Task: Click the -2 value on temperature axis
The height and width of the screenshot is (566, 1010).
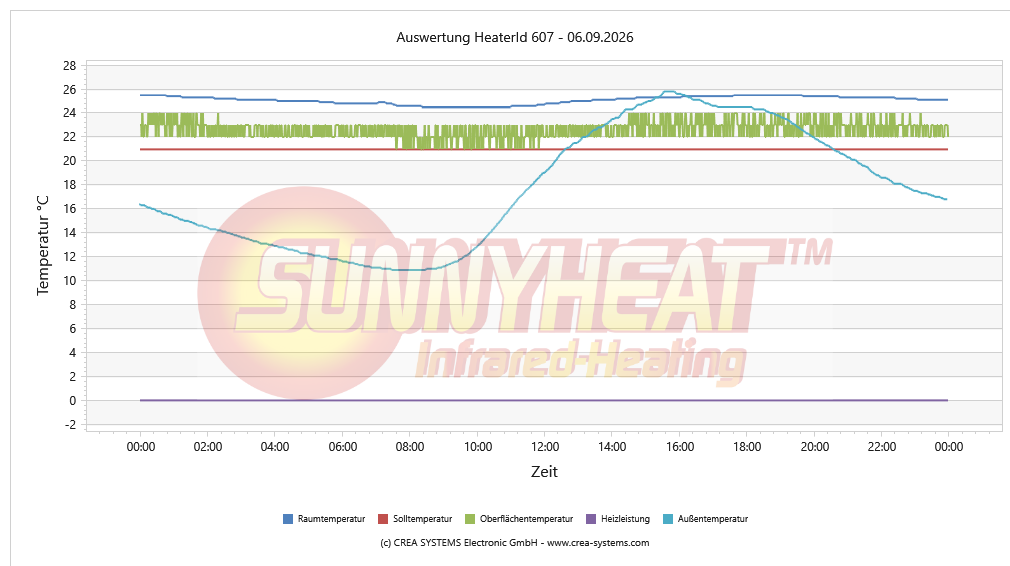Action: coord(70,425)
